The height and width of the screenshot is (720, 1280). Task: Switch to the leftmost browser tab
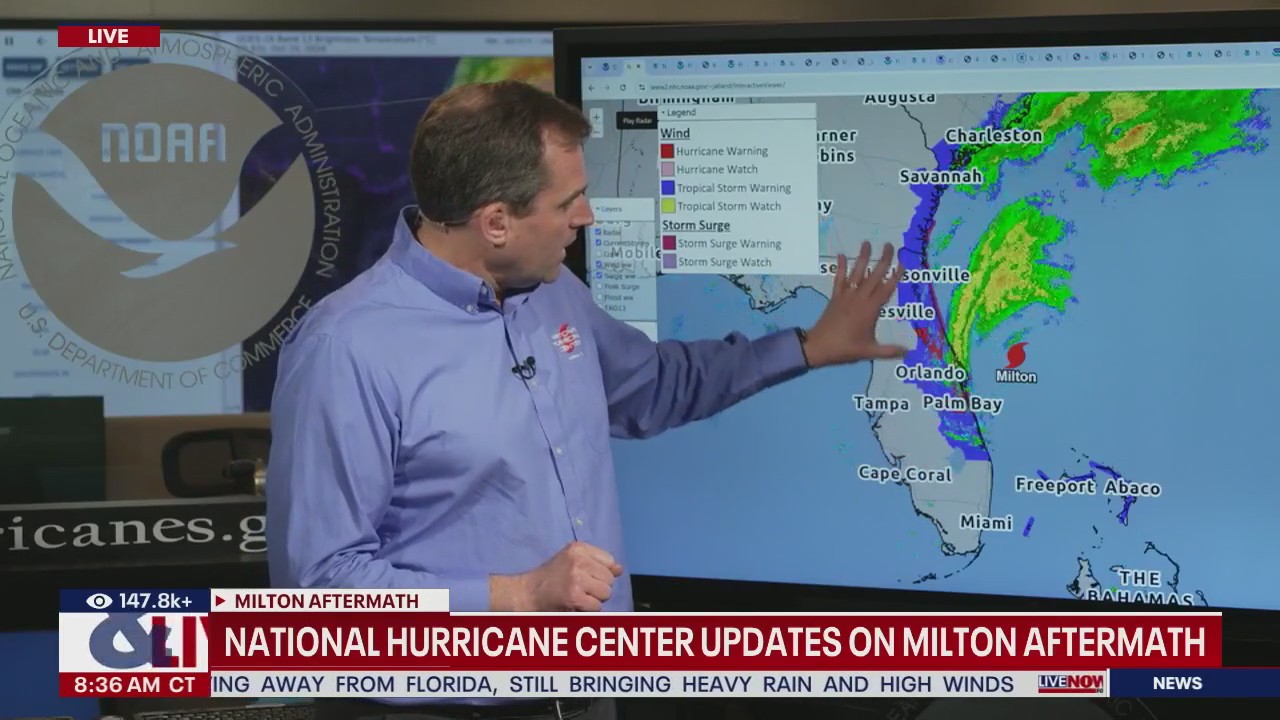point(606,66)
